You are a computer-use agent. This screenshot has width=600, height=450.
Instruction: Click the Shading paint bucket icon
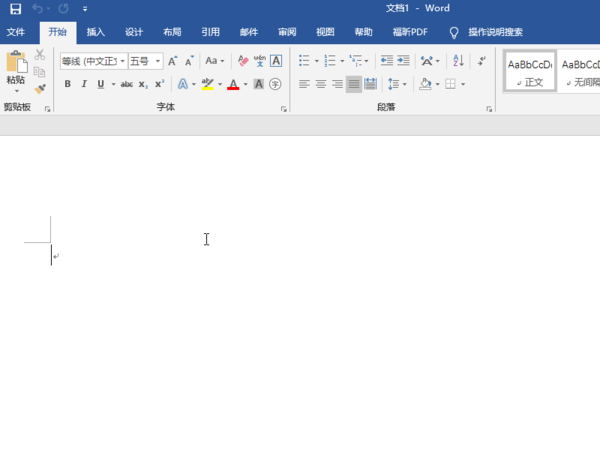(425, 84)
